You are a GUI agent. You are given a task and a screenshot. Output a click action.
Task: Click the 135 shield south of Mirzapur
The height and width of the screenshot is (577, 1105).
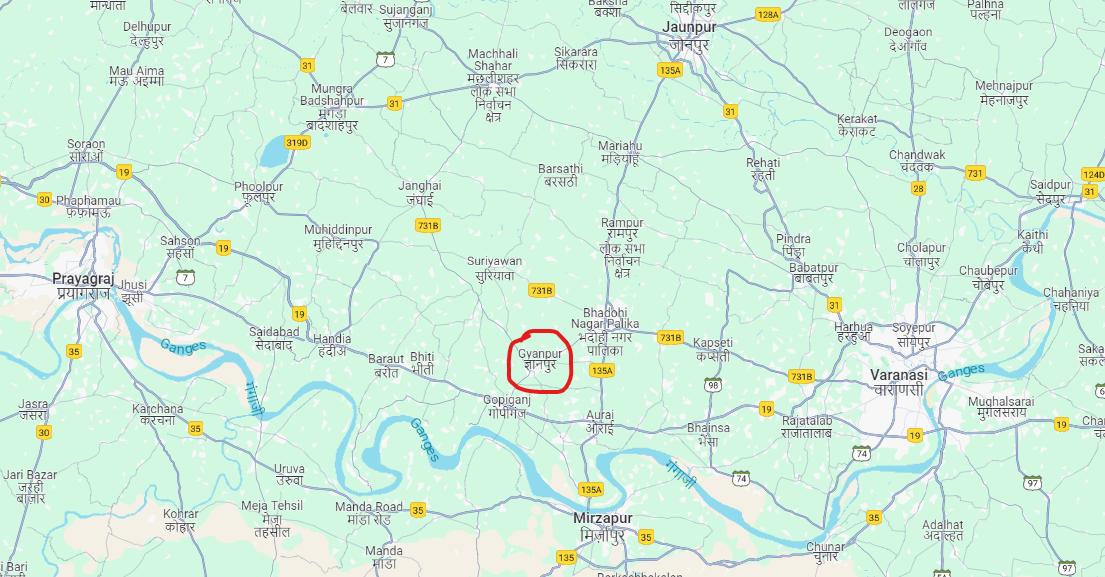coord(566,557)
